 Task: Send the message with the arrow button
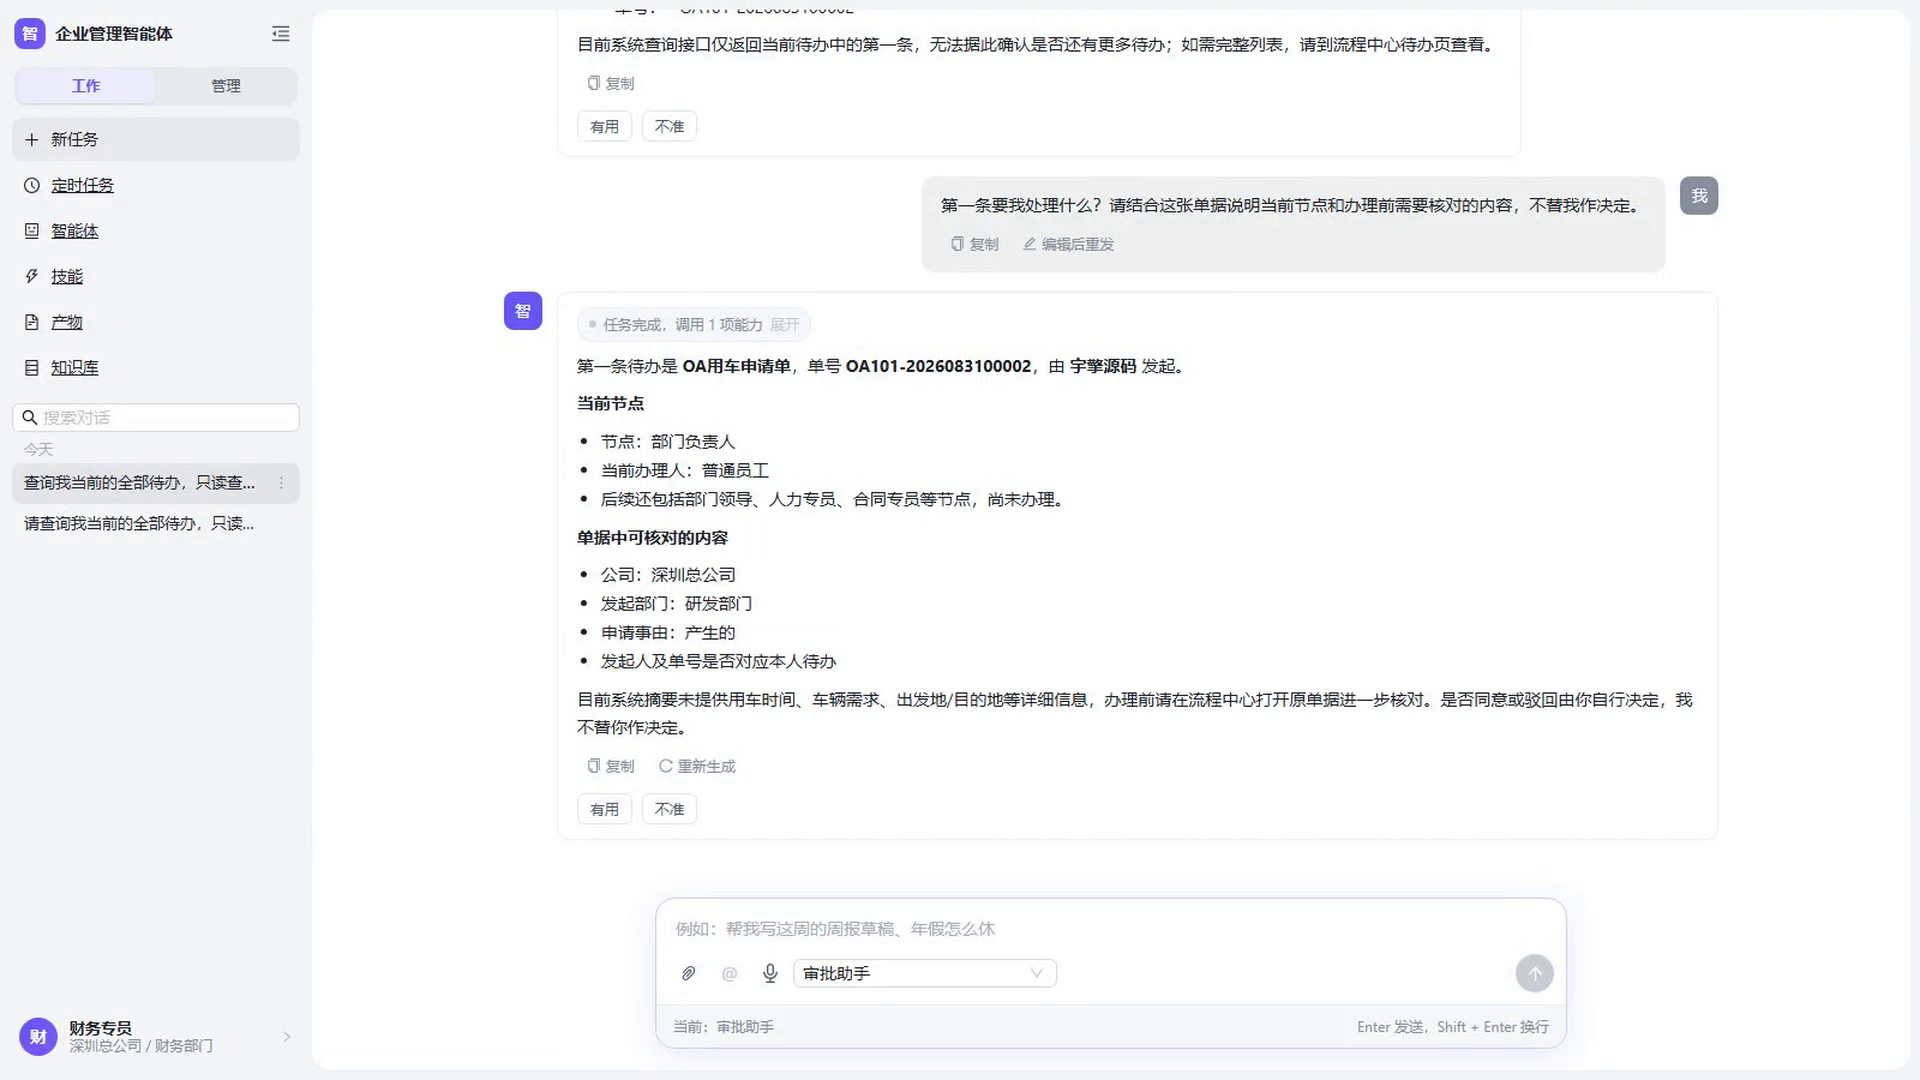point(1534,973)
